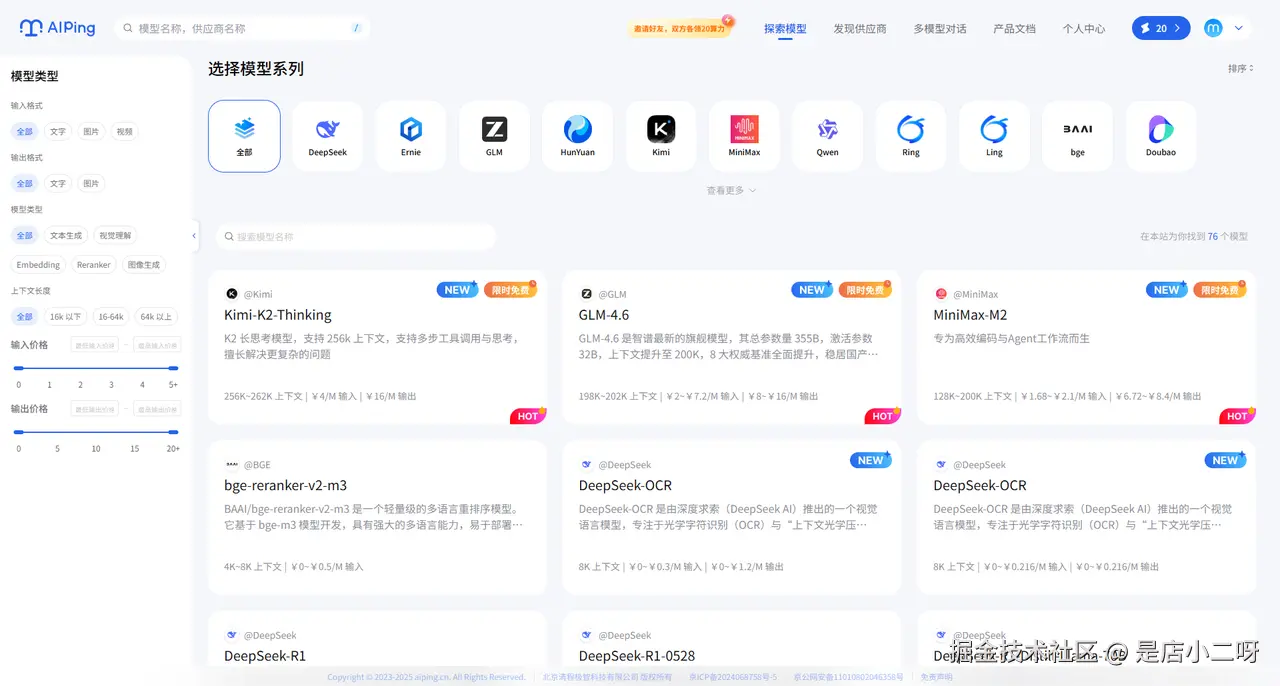Select 16-64k context length filter
1280x686 pixels.
point(110,317)
